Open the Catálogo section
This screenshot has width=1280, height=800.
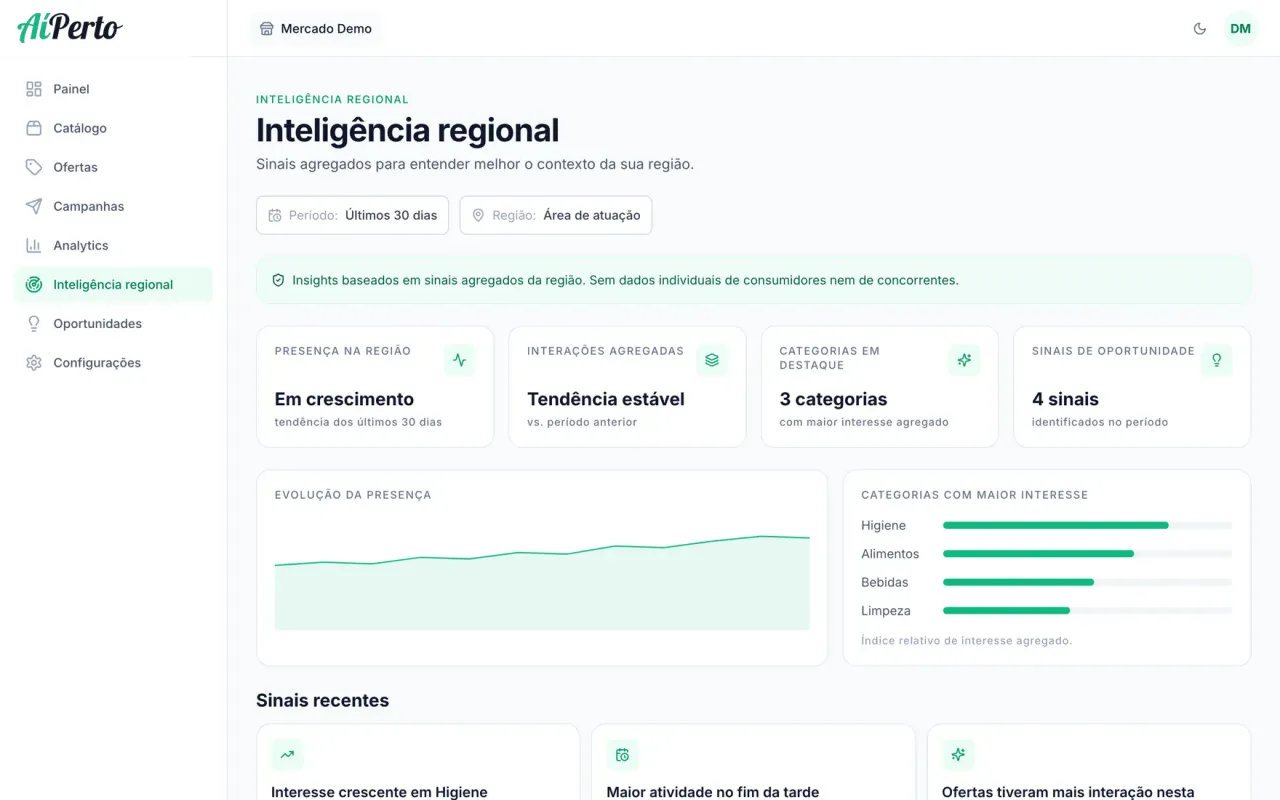tap(114, 128)
